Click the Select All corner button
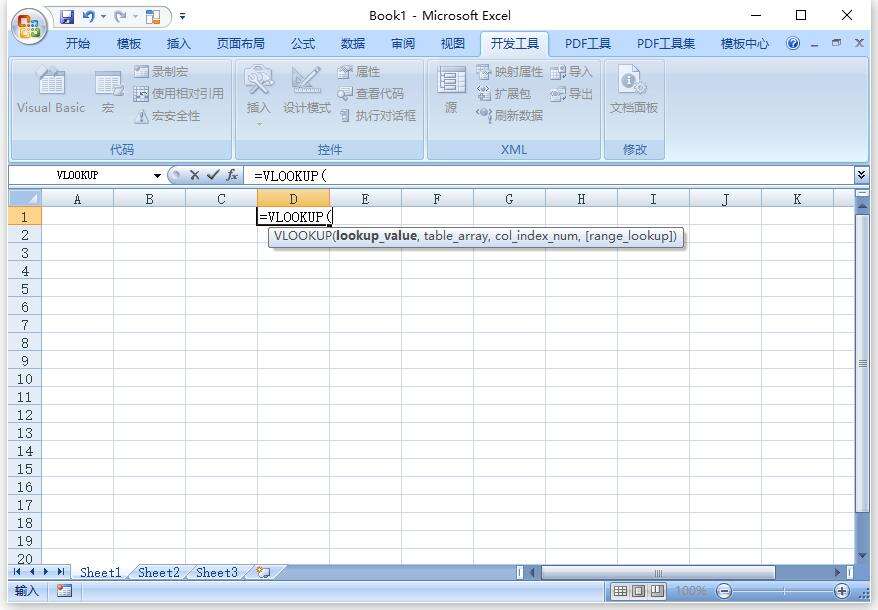This screenshot has width=878, height=610. click(x=25, y=198)
